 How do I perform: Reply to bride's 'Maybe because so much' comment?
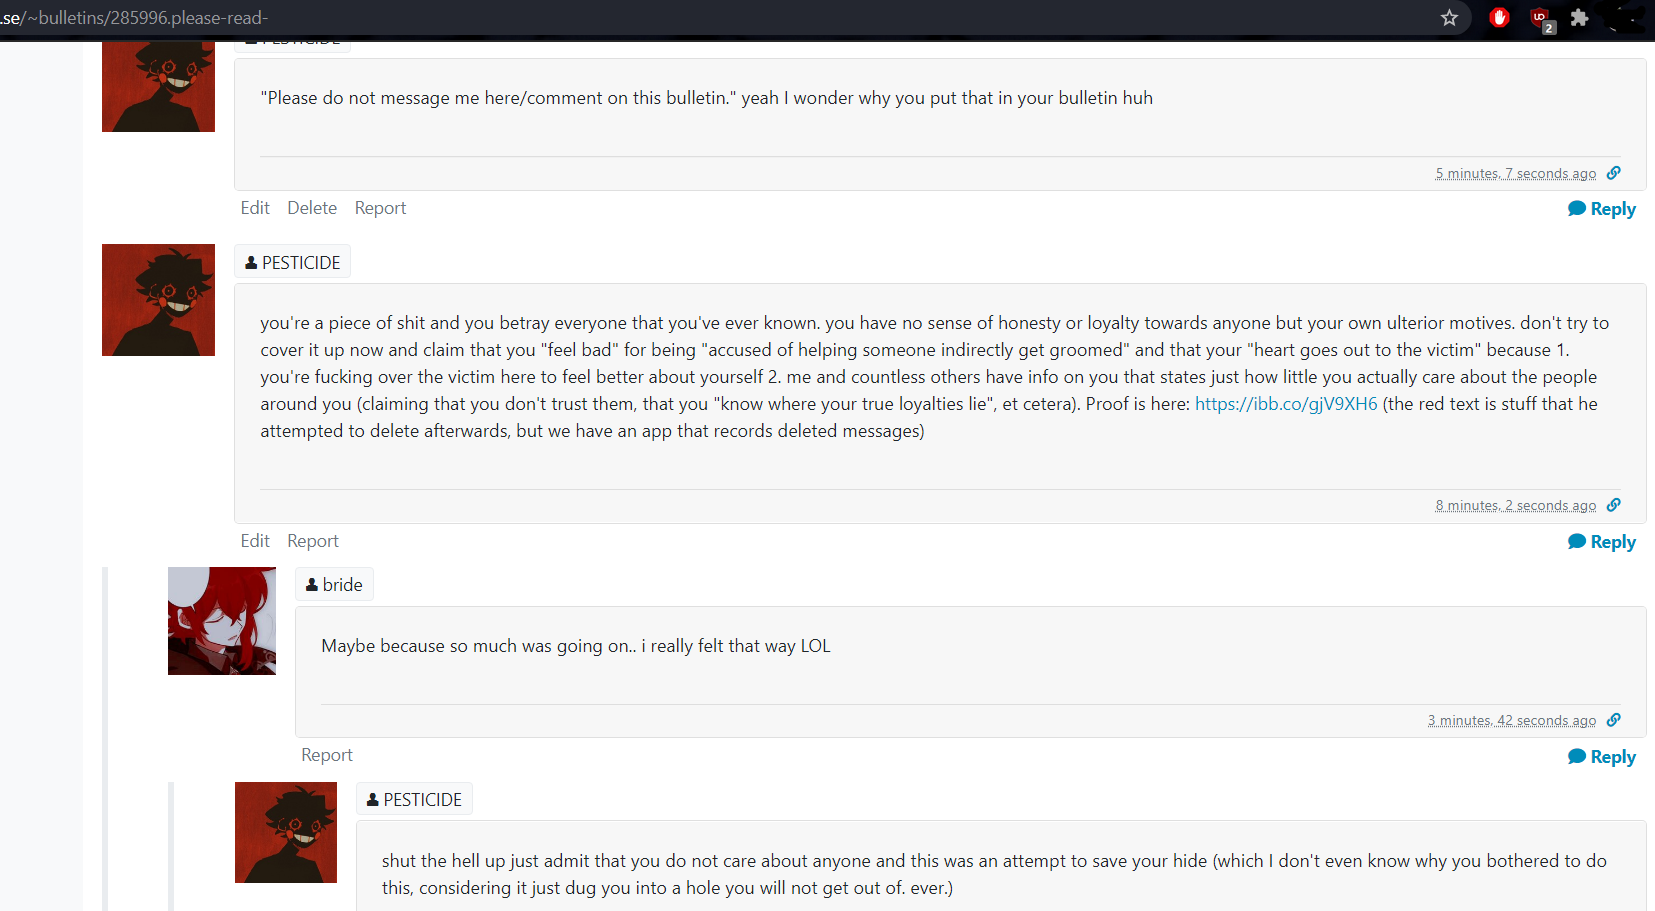[x=1602, y=757]
